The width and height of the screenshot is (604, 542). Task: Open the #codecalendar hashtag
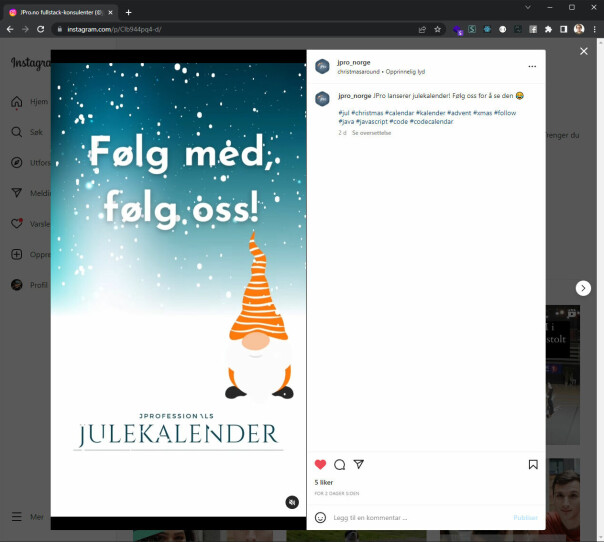(431, 121)
